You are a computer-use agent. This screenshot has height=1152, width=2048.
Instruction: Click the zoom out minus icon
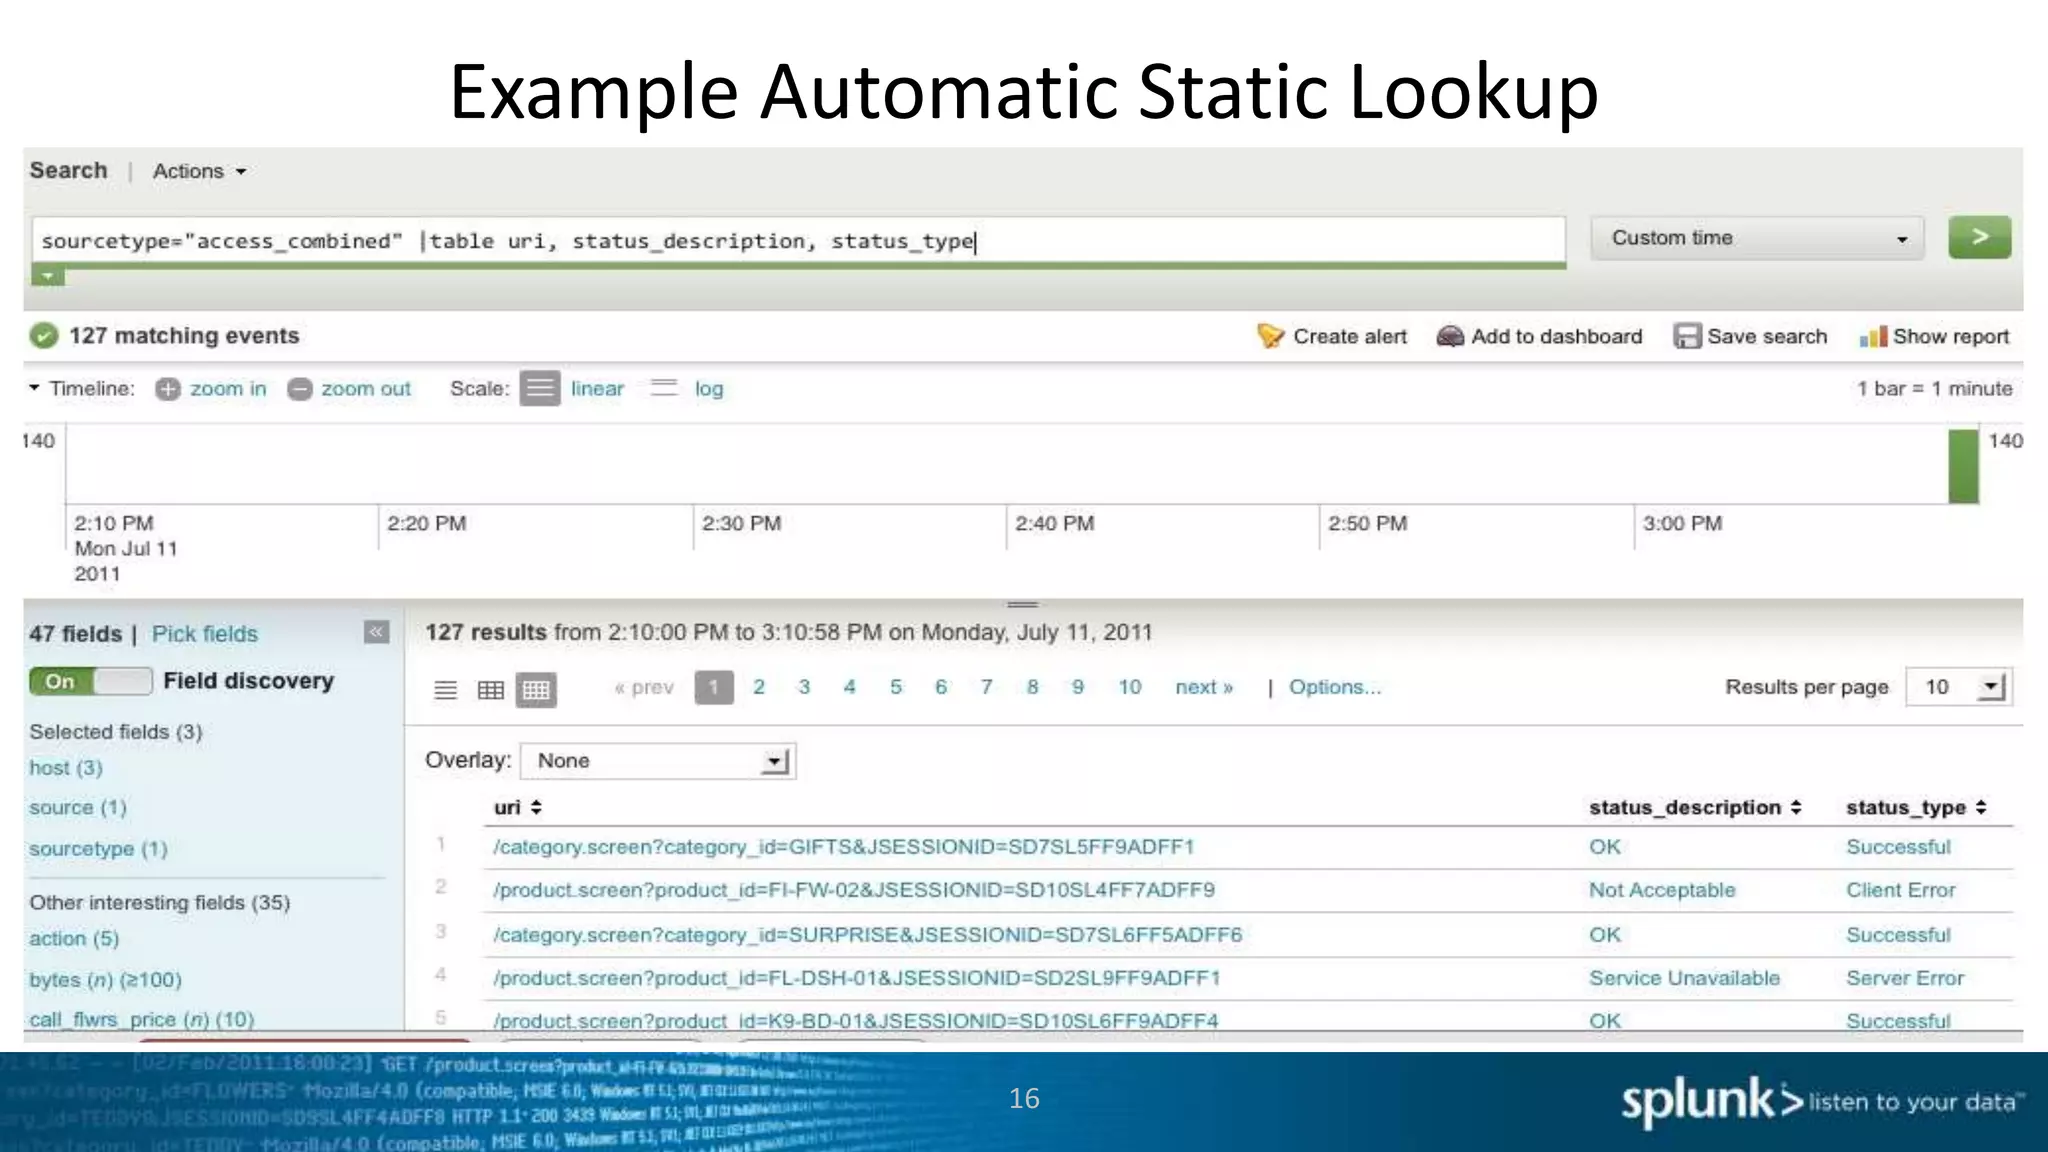tap(300, 389)
